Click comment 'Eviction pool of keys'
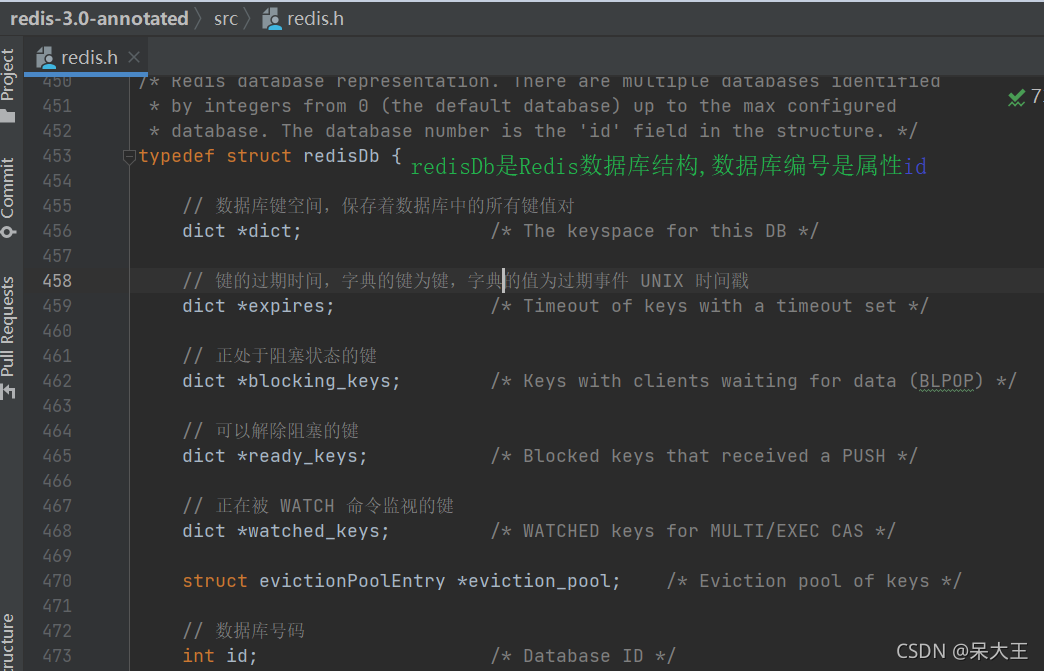Image resolution: width=1044 pixels, height=671 pixels. click(x=814, y=581)
